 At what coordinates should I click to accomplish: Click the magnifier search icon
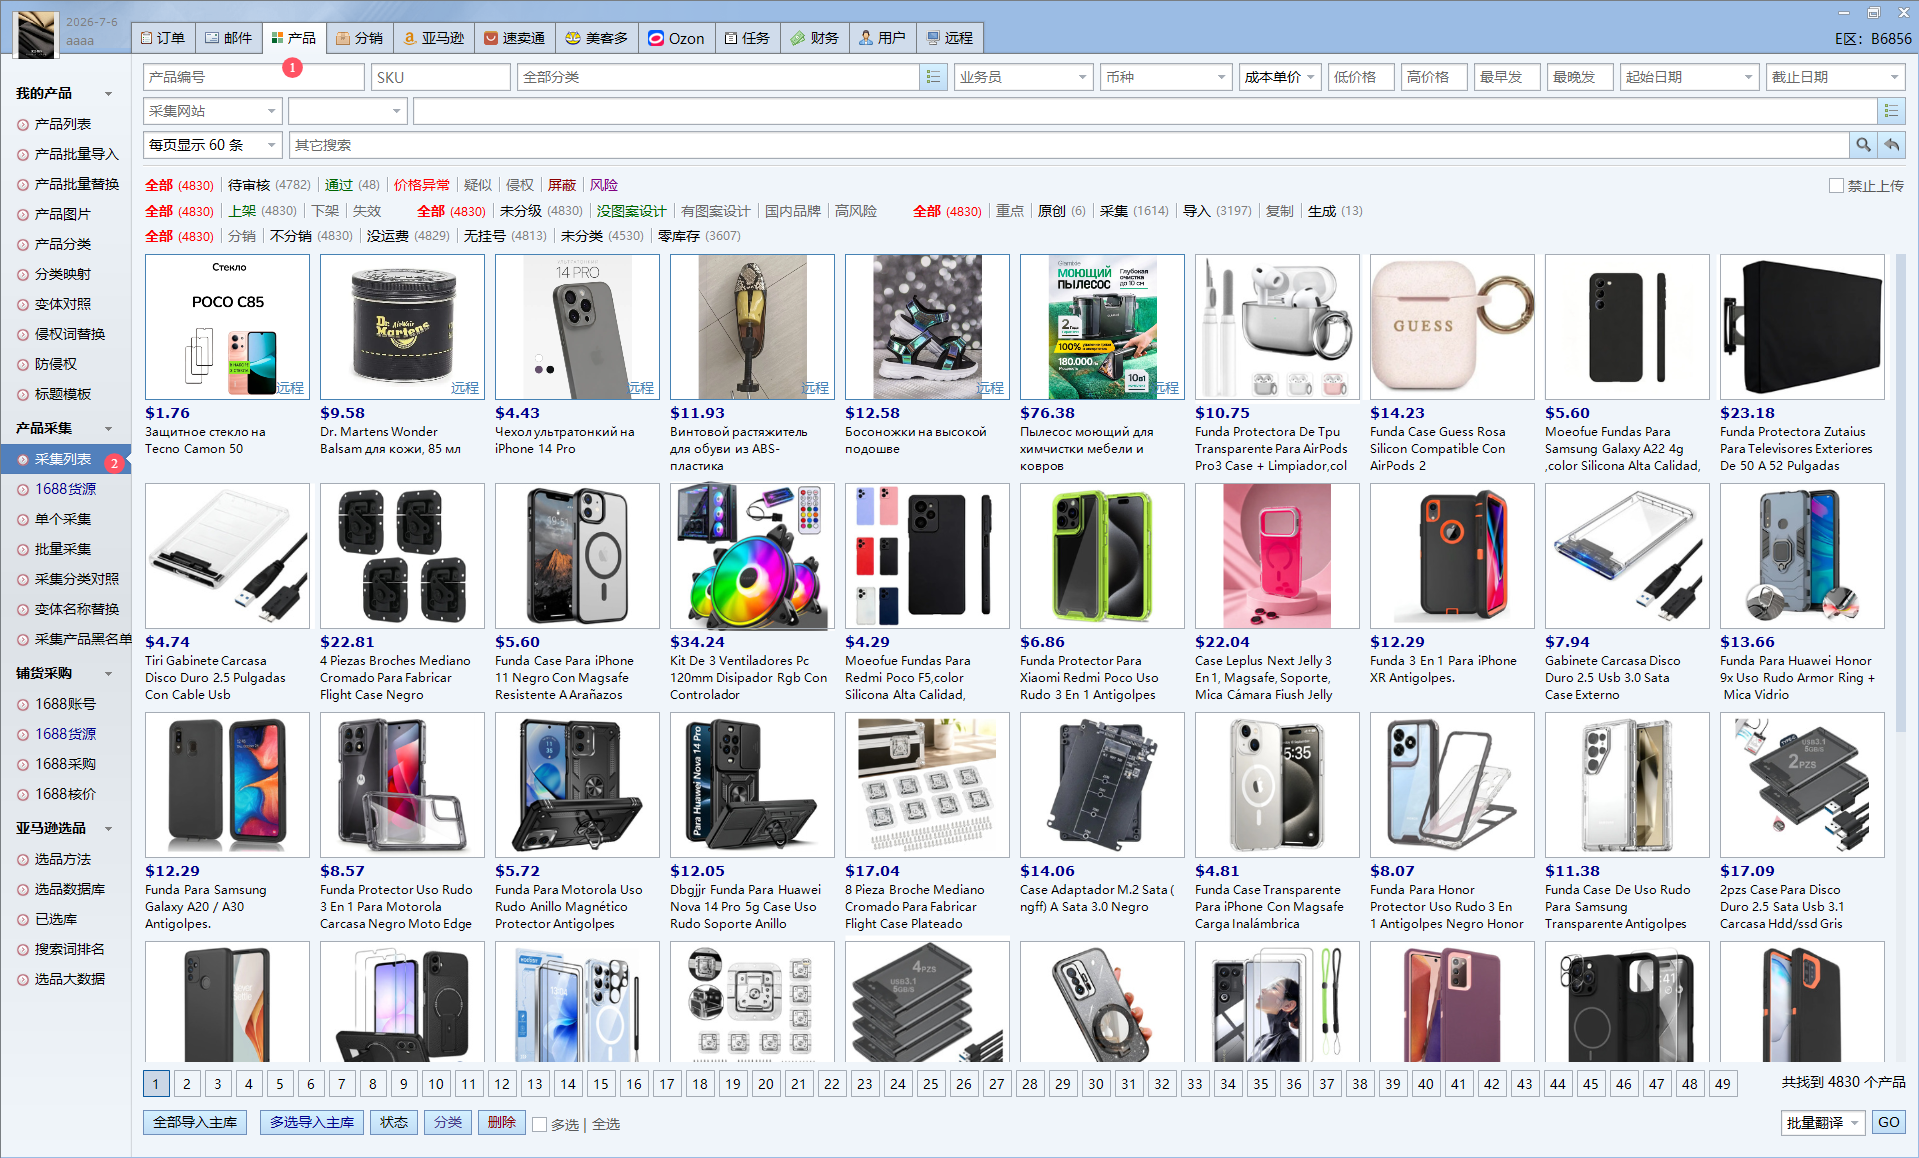(1863, 145)
